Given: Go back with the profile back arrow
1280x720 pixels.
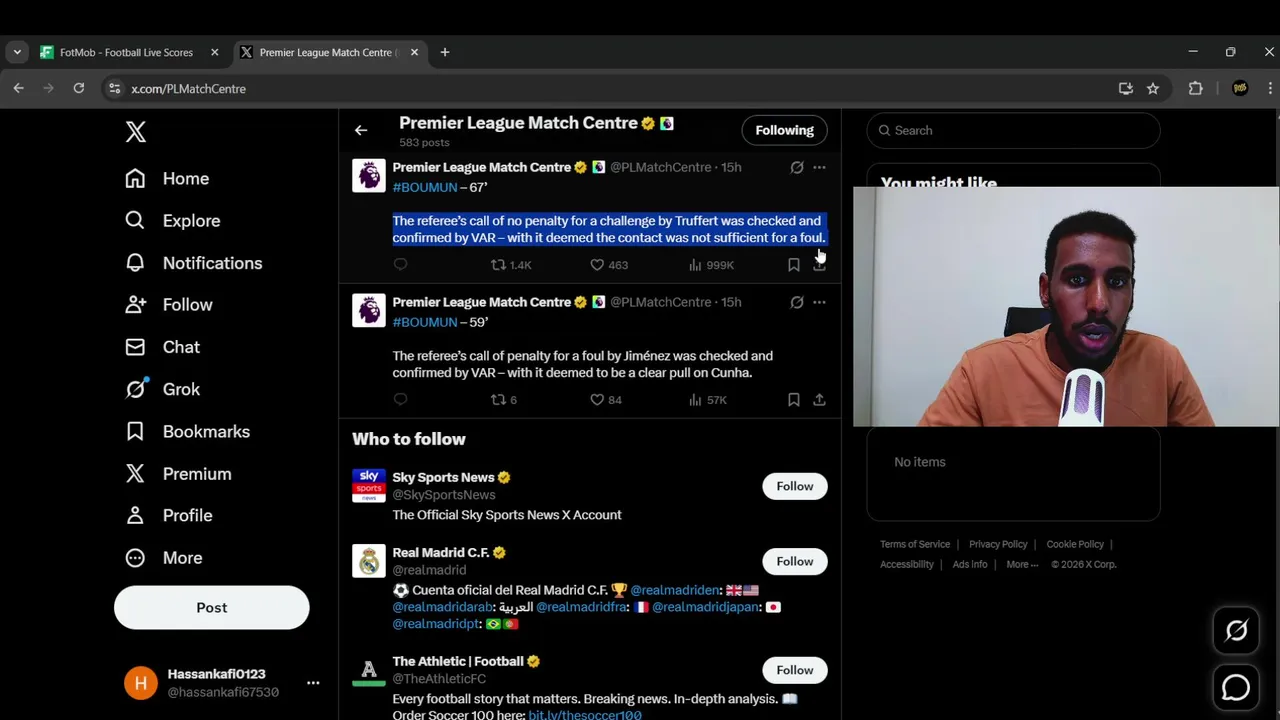Looking at the screenshot, I should pos(361,130).
